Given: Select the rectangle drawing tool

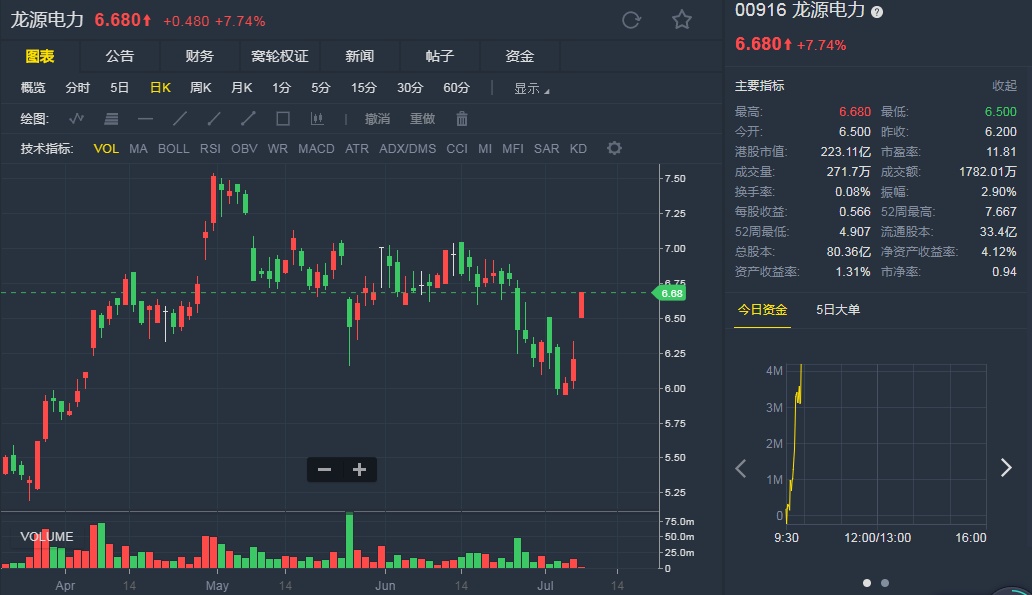Looking at the screenshot, I should pyautogui.click(x=283, y=119).
